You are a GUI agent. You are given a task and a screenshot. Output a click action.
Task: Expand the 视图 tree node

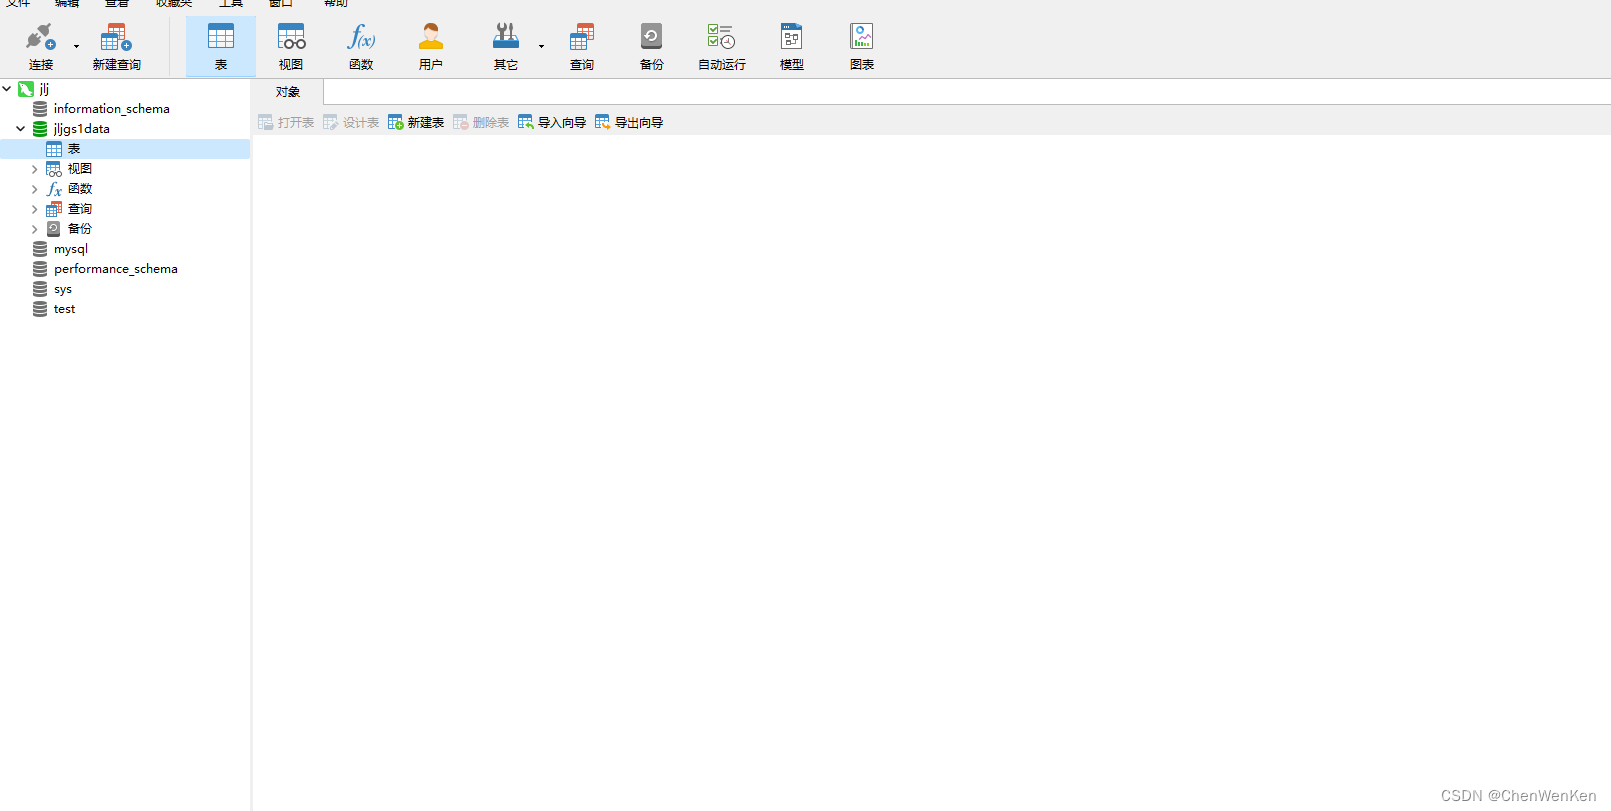tap(34, 169)
